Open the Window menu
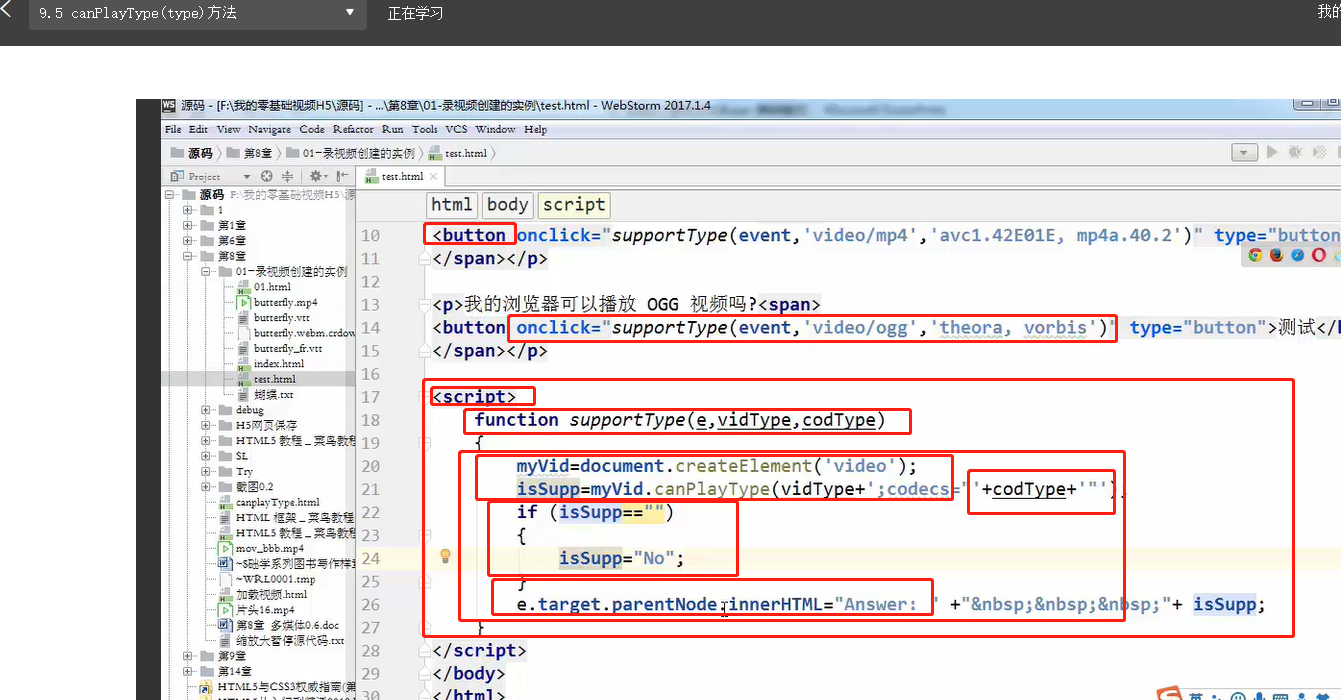The image size is (1341, 700). pyautogui.click(x=496, y=129)
